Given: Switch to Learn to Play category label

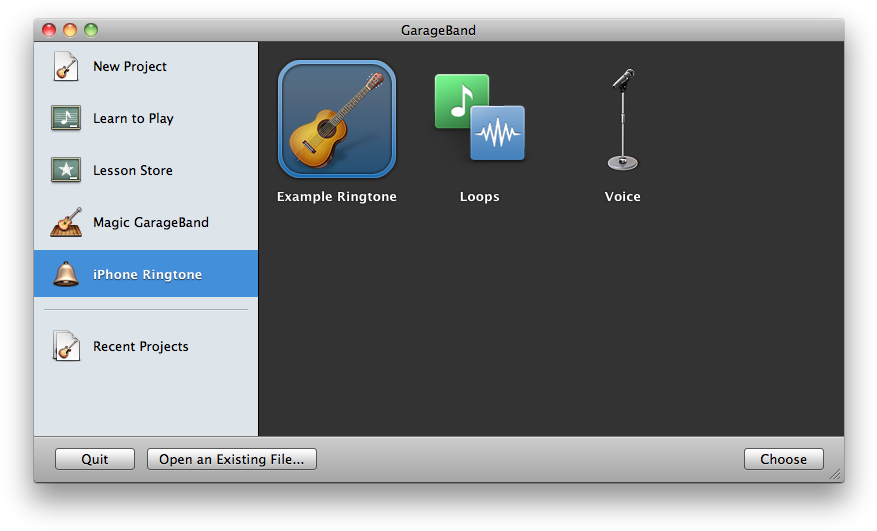Looking at the screenshot, I should click(x=133, y=119).
